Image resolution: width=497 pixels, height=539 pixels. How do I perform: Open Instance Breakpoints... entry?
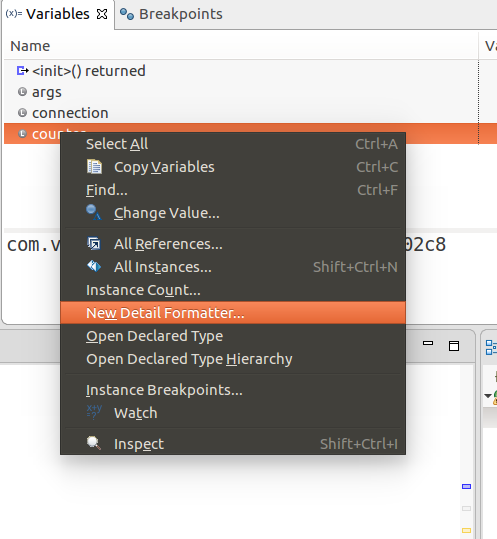pyautogui.click(x=233, y=390)
